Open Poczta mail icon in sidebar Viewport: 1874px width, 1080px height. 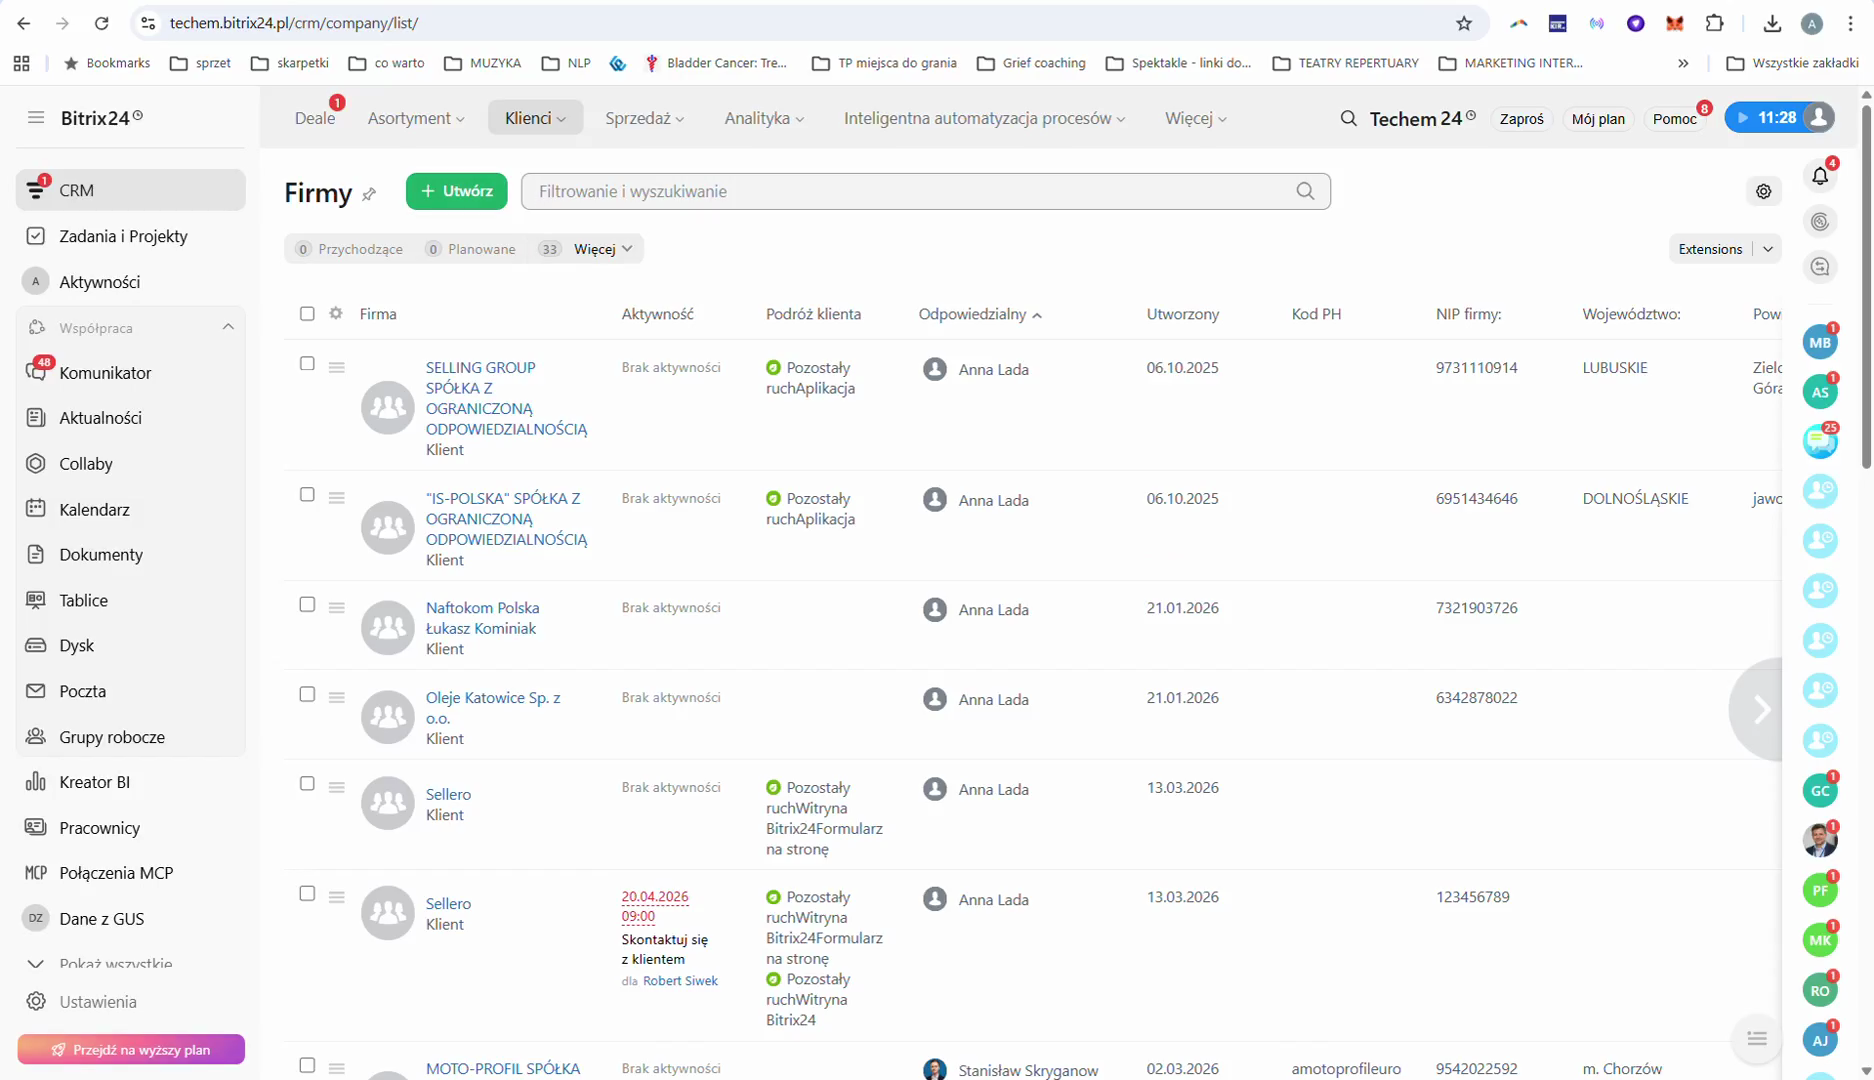click(36, 691)
